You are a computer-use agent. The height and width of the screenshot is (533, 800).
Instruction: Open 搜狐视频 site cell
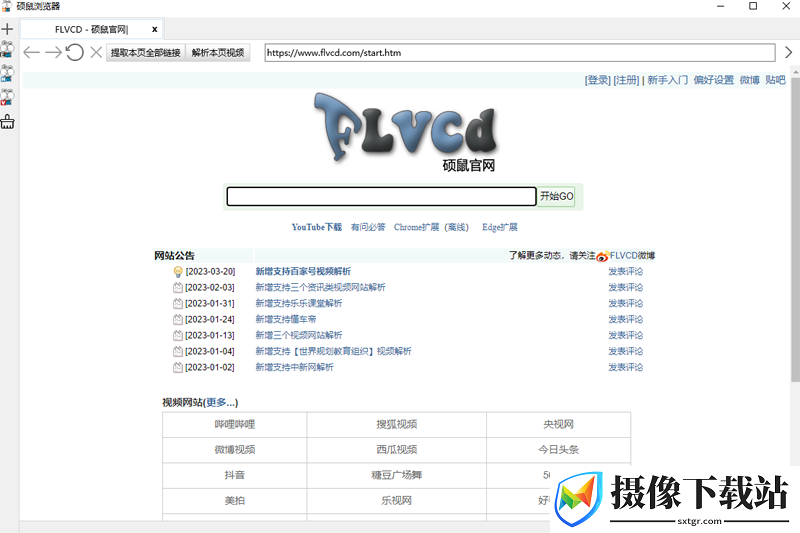tap(396, 424)
